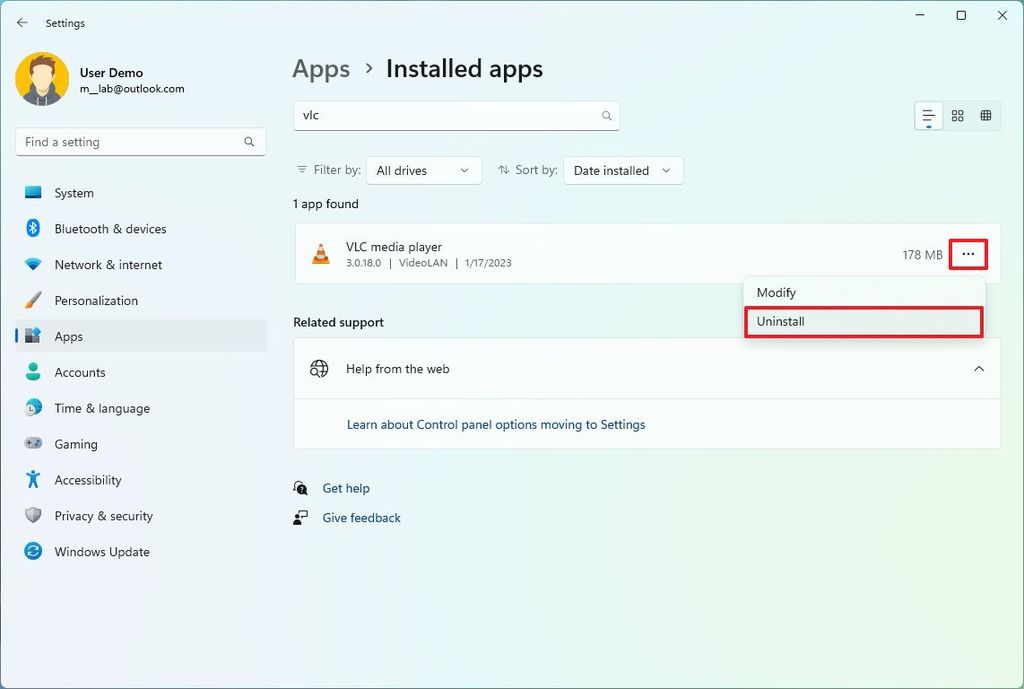This screenshot has width=1024, height=689.
Task: Click the back arrow in Settings
Action: pos(22,22)
